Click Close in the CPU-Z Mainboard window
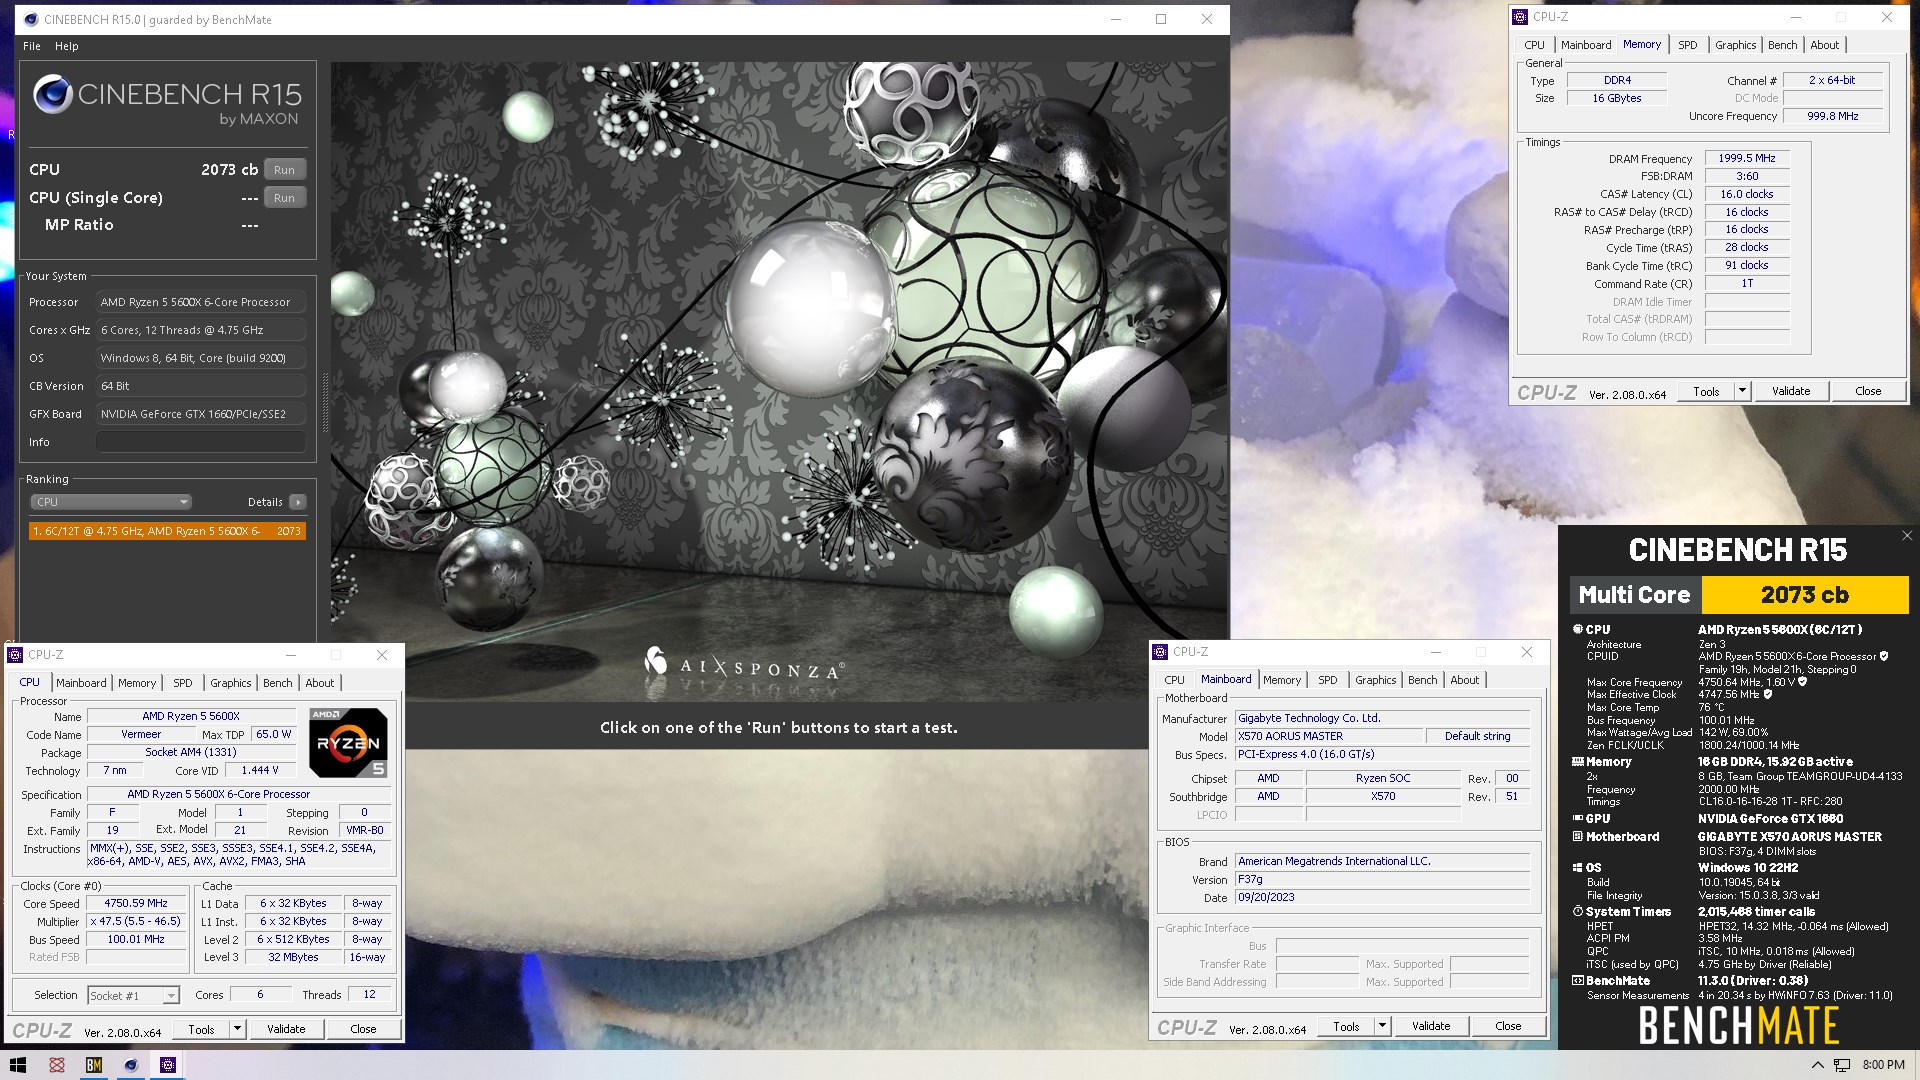This screenshot has width=1920, height=1080. pos(1508,1026)
